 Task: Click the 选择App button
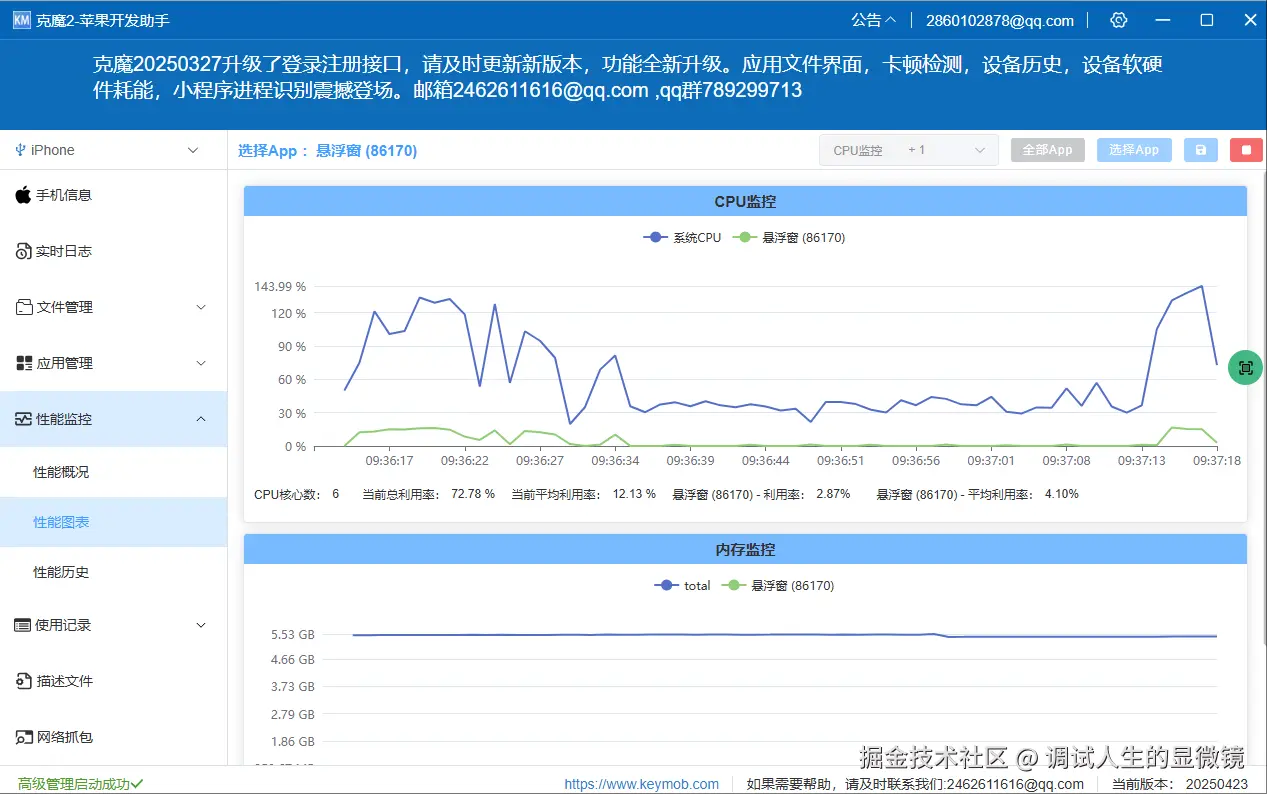click(1134, 150)
